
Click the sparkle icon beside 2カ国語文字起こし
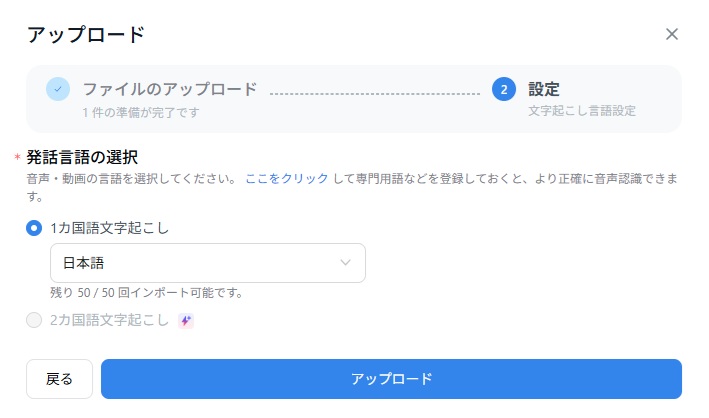(185, 320)
